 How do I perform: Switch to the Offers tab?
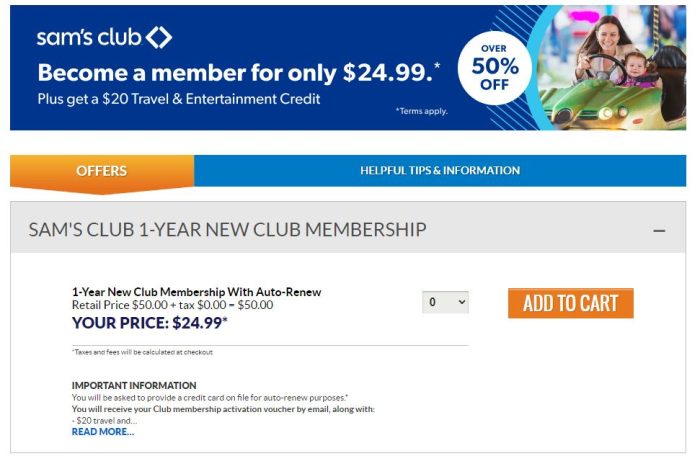(102, 171)
